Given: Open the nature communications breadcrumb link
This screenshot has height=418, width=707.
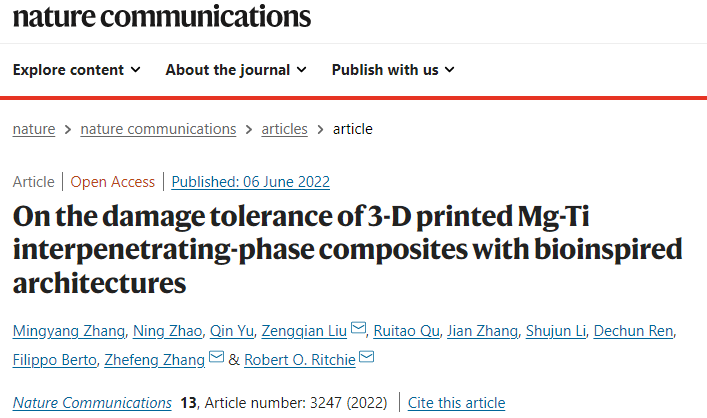Looking at the screenshot, I should [x=158, y=129].
